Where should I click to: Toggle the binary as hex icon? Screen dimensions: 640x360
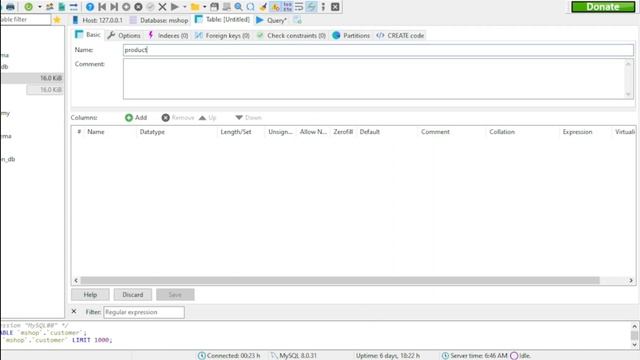tap(287, 7)
